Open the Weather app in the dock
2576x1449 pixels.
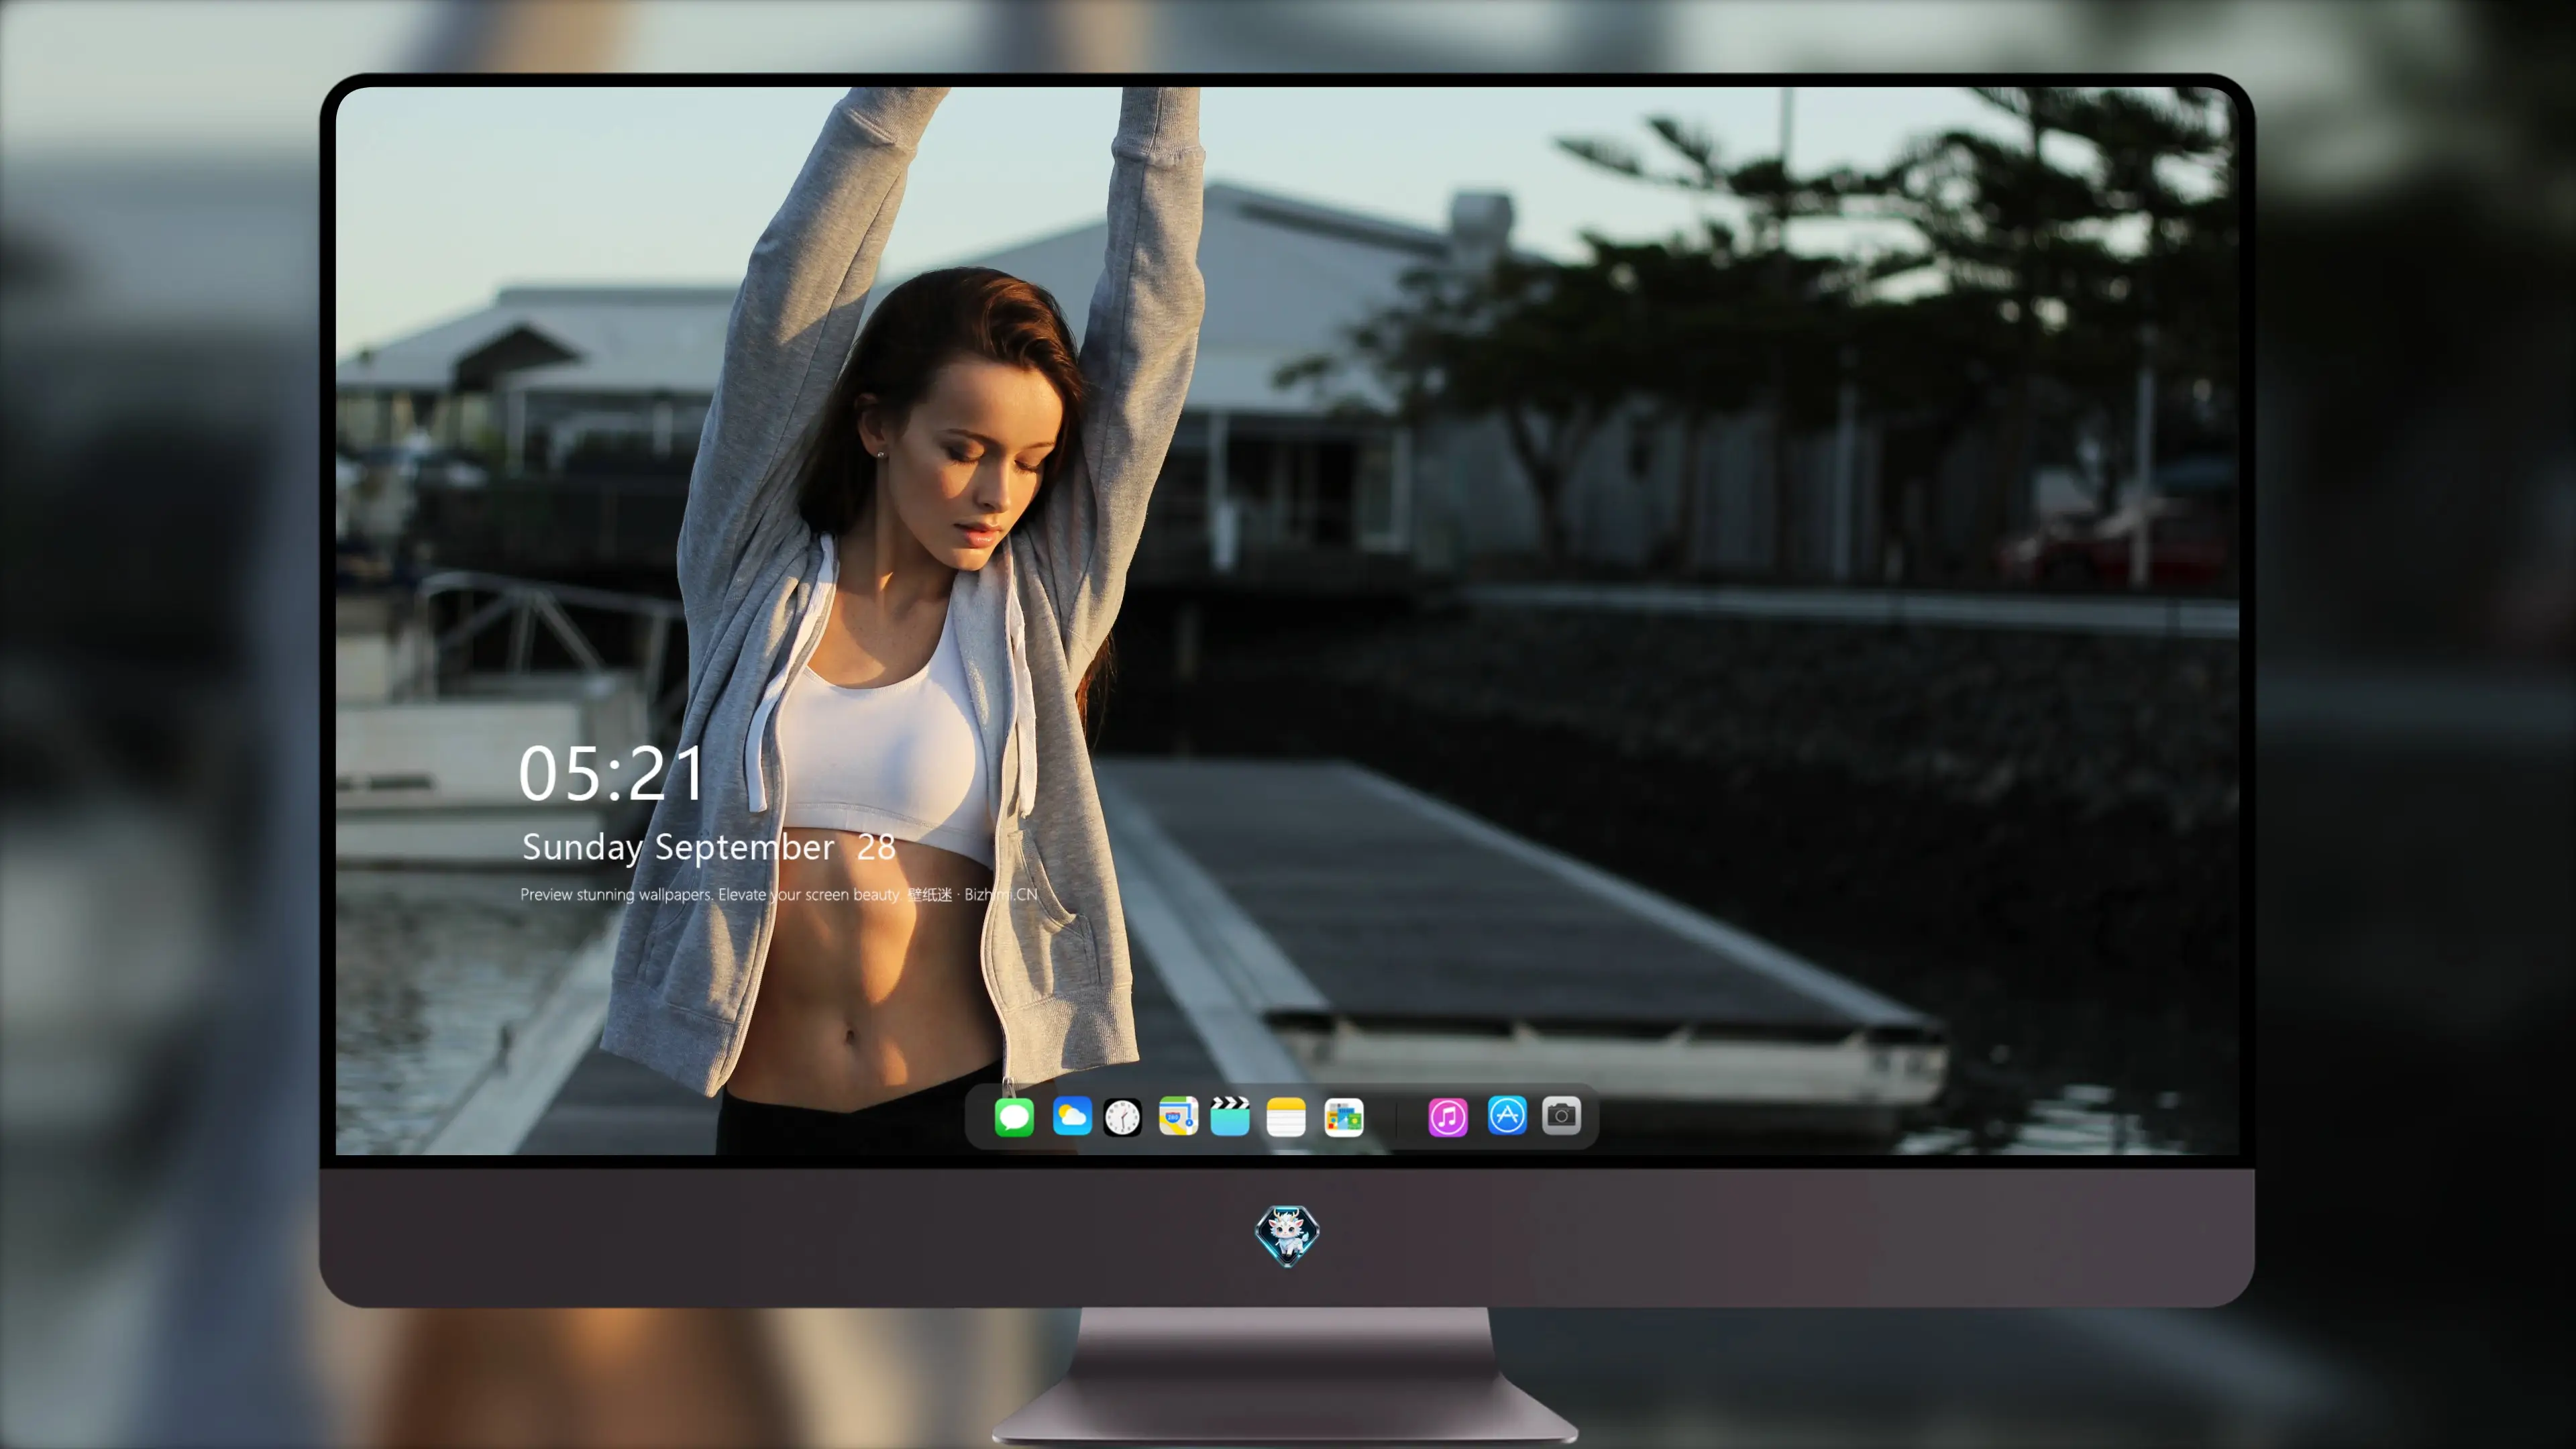click(x=1072, y=1116)
